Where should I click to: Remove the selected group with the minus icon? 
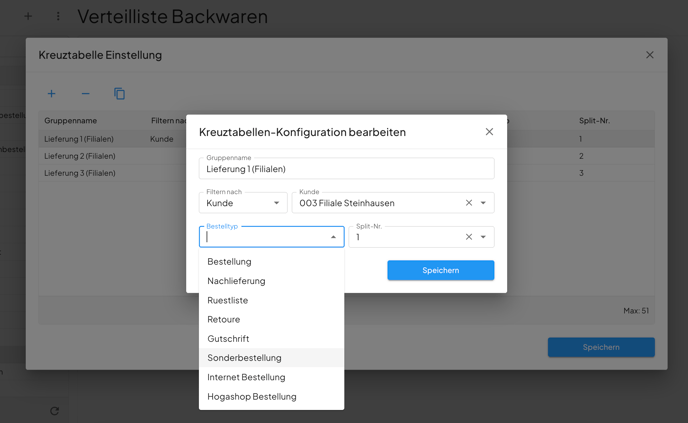(85, 93)
